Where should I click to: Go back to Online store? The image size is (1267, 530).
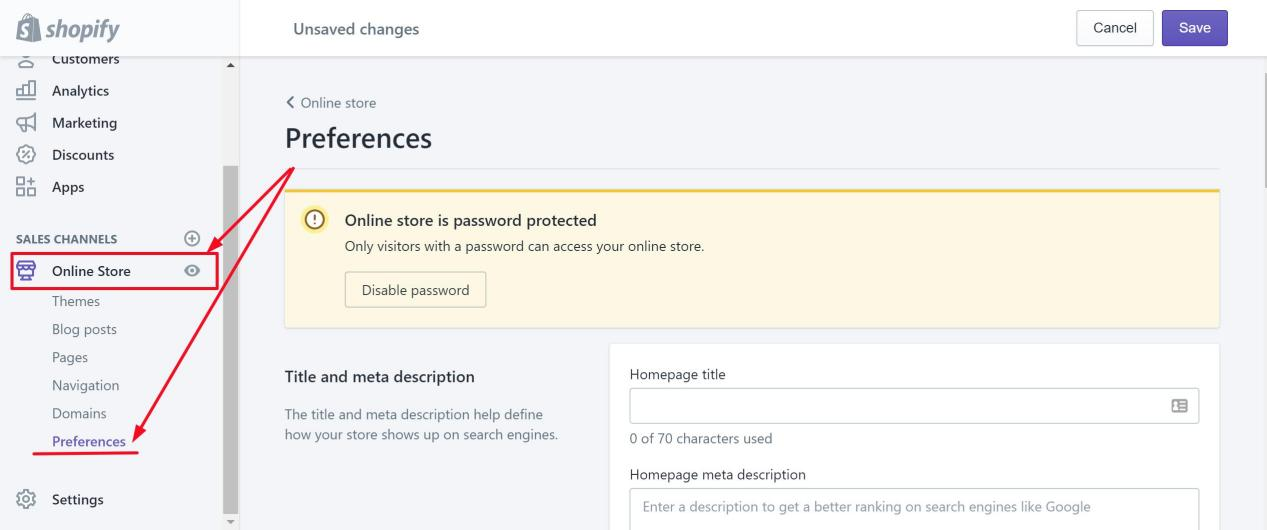point(331,103)
